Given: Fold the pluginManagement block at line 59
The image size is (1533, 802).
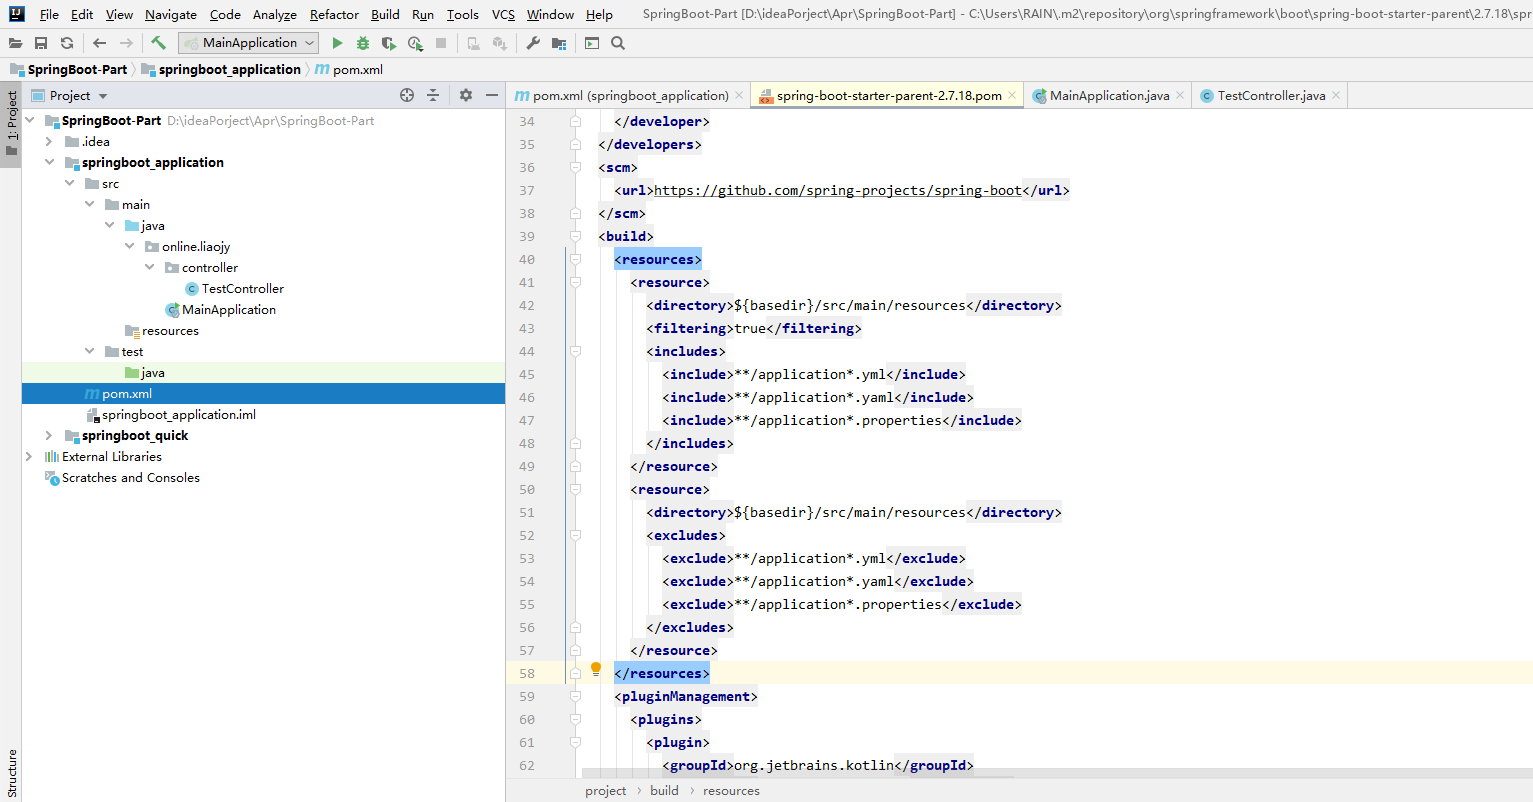Looking at the screenshot, I should pos(575,696).
